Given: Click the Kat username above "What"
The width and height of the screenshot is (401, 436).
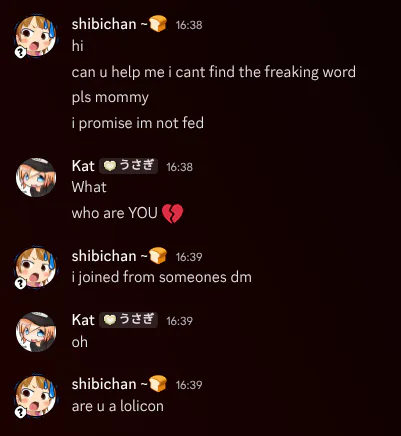Looking at the screenshot, I should (83, 166).
